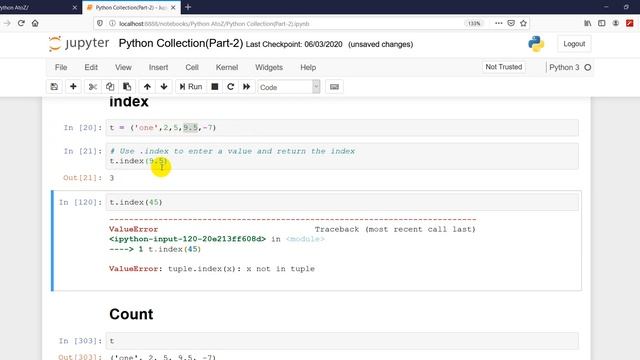Click the 133% zoom level indicator
This screenshot has height=360, width=640.
[474, 23]
